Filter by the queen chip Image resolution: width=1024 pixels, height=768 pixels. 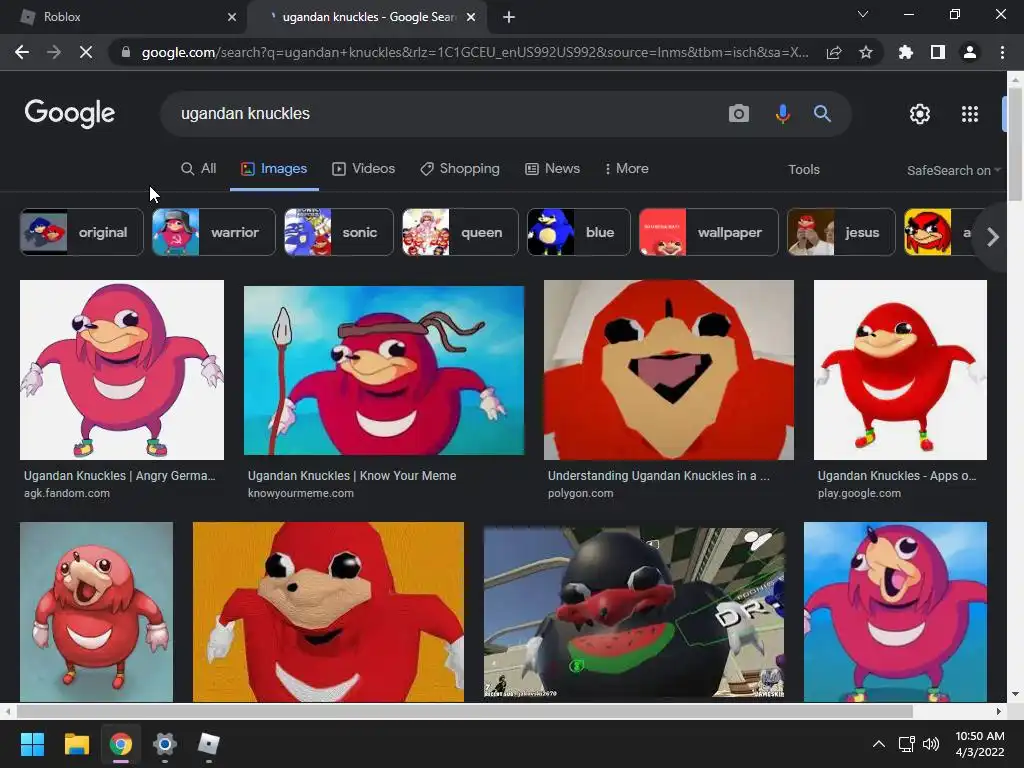pos(460,232)
